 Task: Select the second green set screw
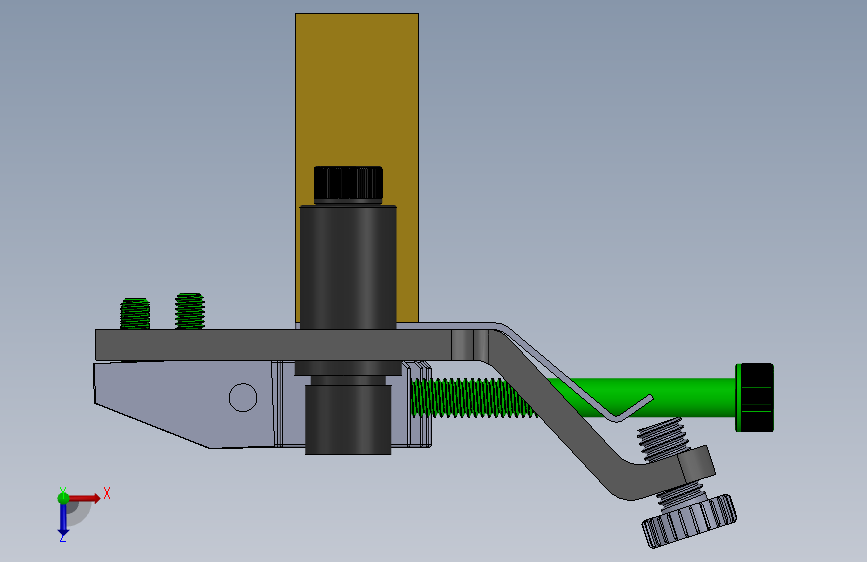pos(190,311)
